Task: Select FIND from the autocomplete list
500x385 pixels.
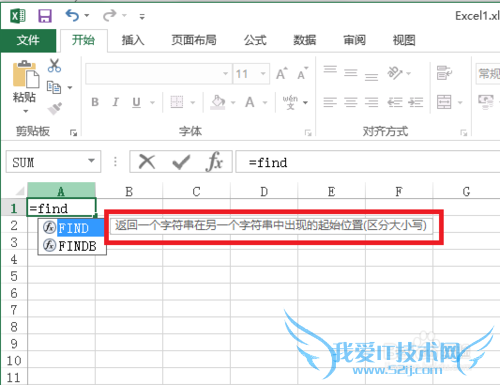Action: [72, 228]
